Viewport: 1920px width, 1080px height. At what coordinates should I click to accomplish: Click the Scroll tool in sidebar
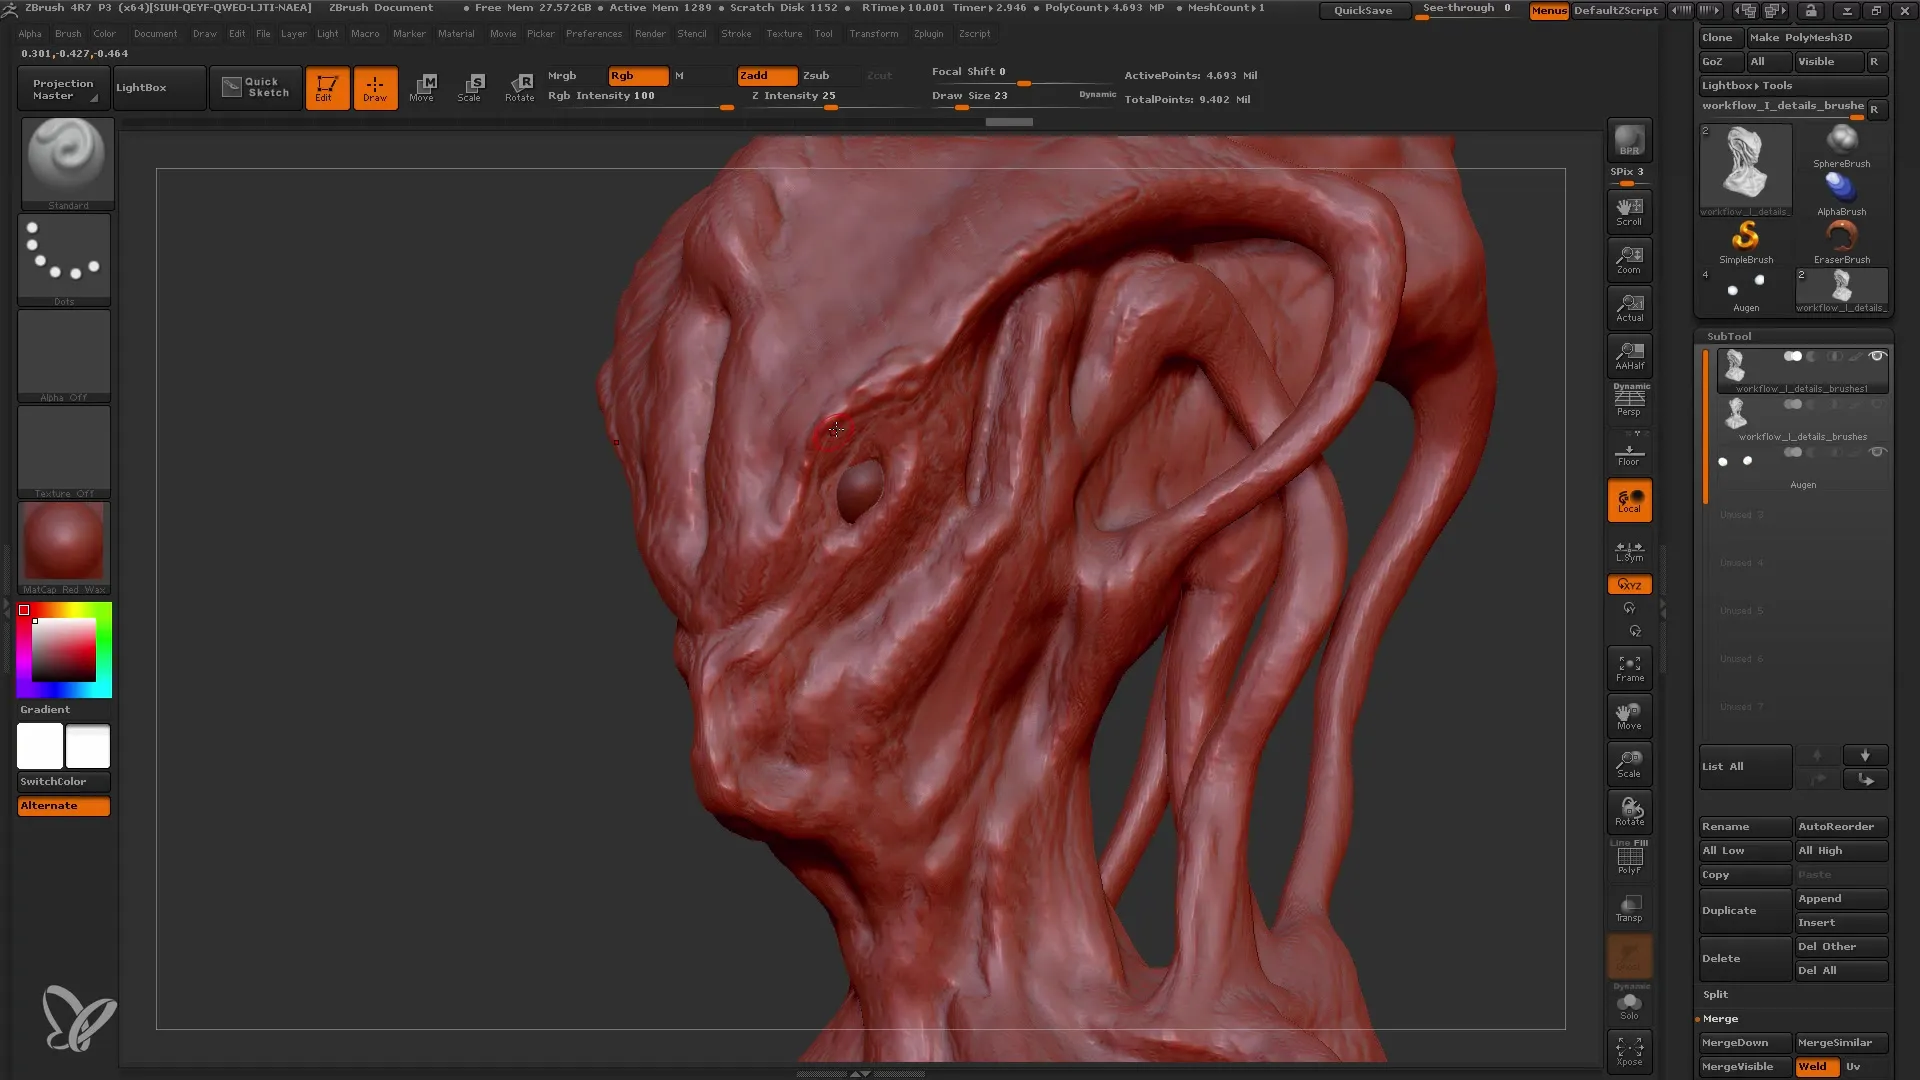point(1629,210)
